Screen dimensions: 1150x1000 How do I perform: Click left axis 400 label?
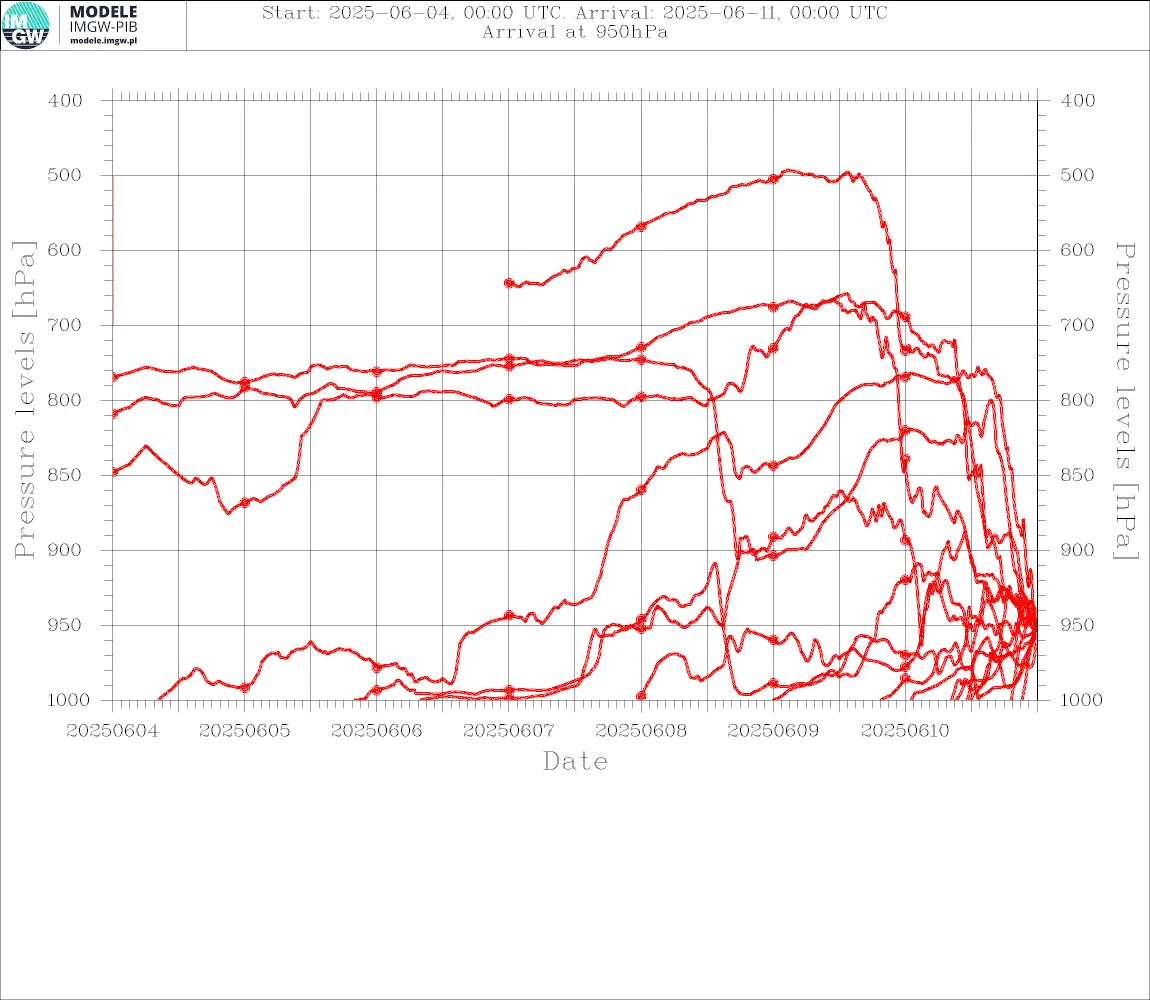point(65,101)
